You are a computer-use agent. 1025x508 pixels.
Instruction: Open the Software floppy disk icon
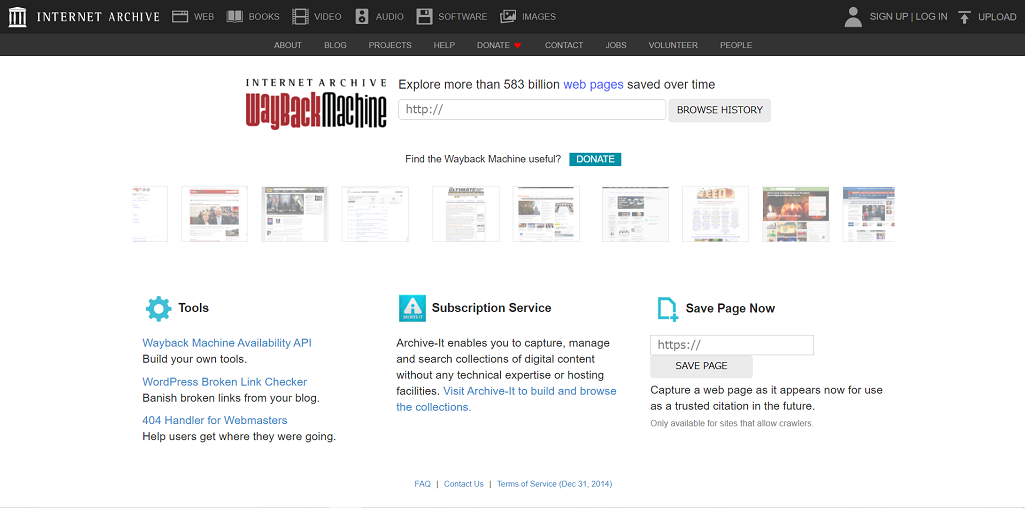[x=424, y=17]
